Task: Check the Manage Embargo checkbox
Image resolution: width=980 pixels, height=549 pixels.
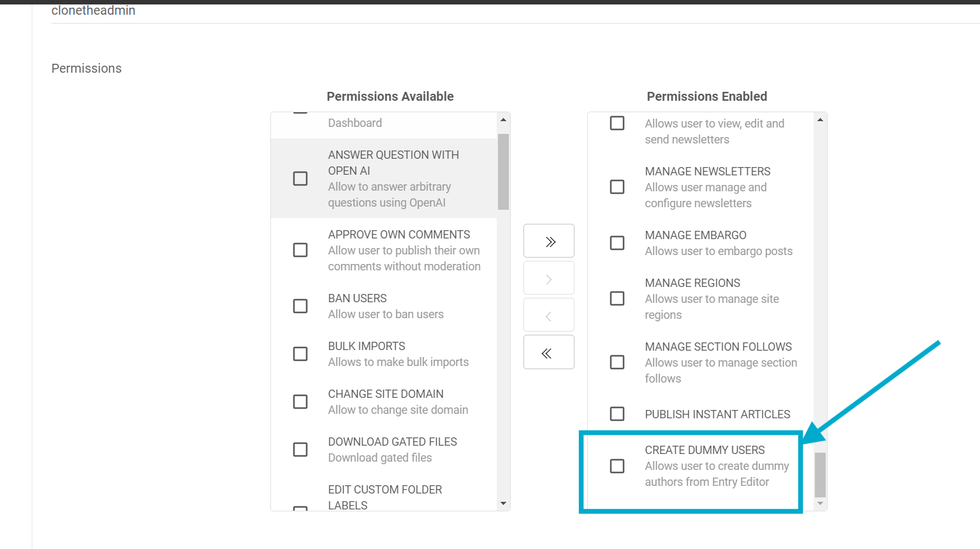Action: point(617,243)
